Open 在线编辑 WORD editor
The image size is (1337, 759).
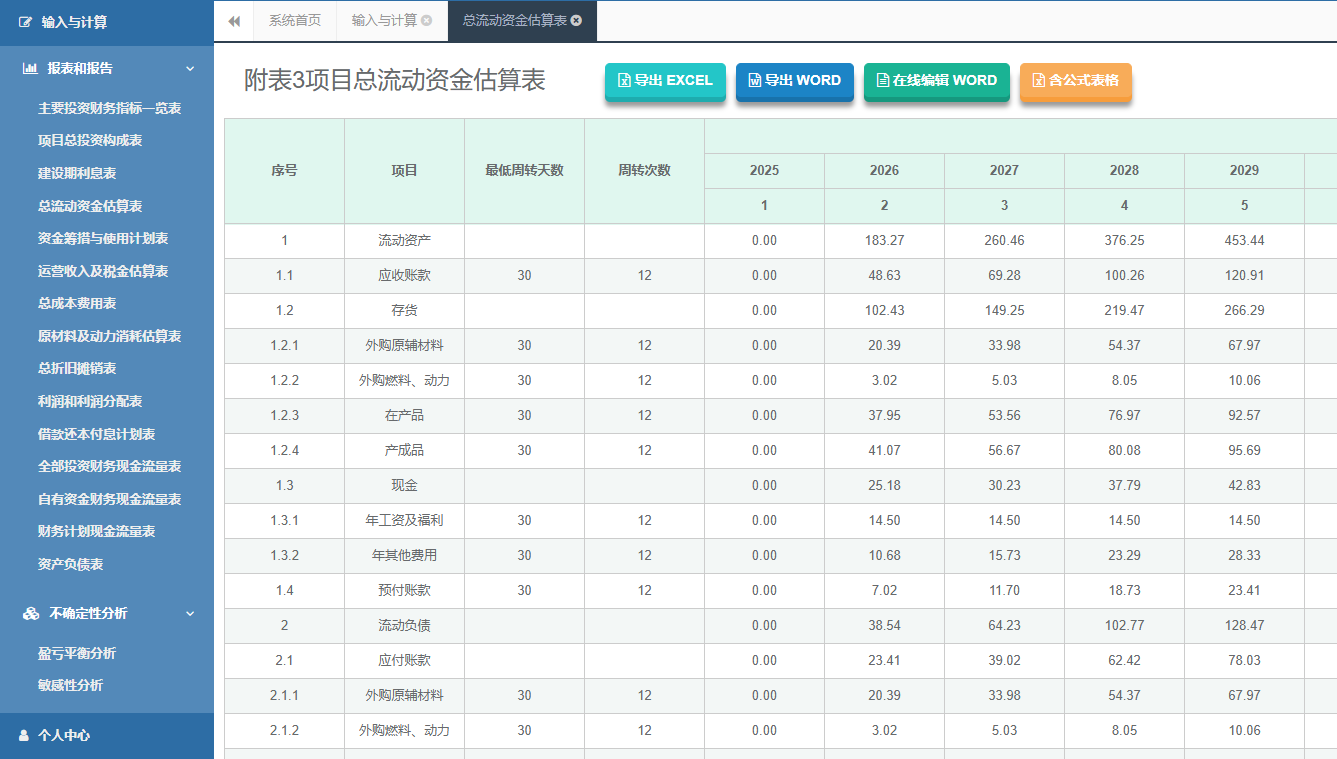click(x=936, y=81)
